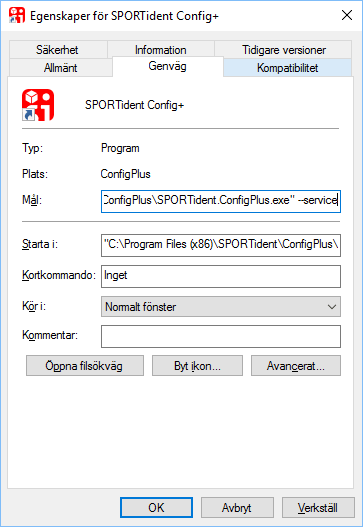Screen dimensions: 363x527
Task: Click the 'Egenskaper för SPORTident Config+' window title
Action: 124,16
